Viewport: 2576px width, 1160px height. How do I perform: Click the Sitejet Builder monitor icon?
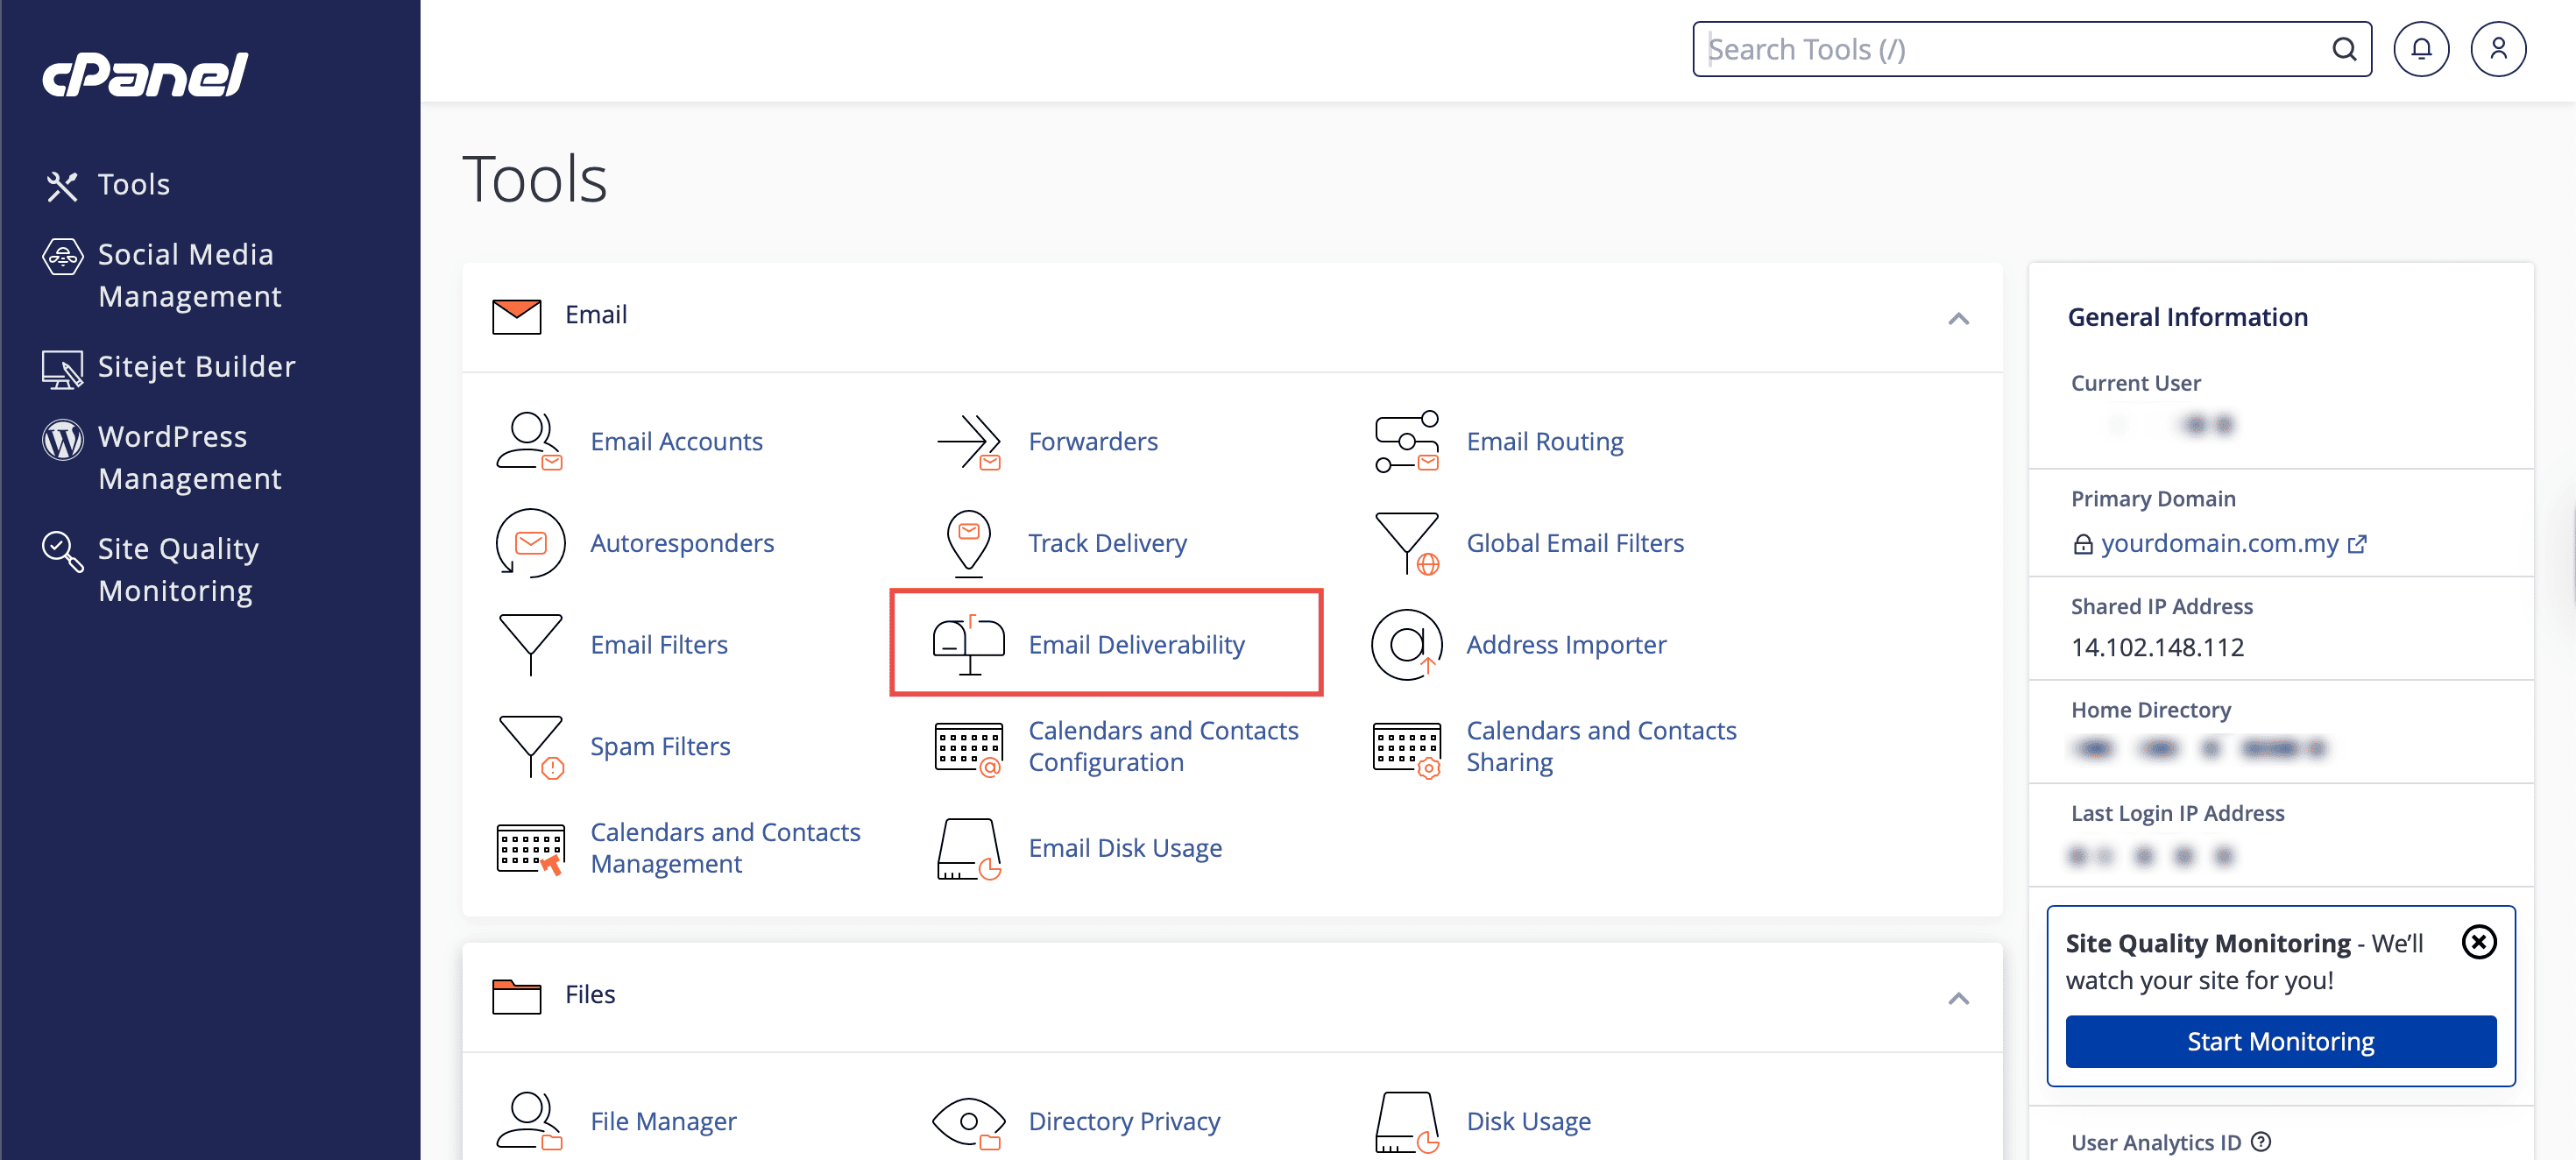tap(62, 369)
